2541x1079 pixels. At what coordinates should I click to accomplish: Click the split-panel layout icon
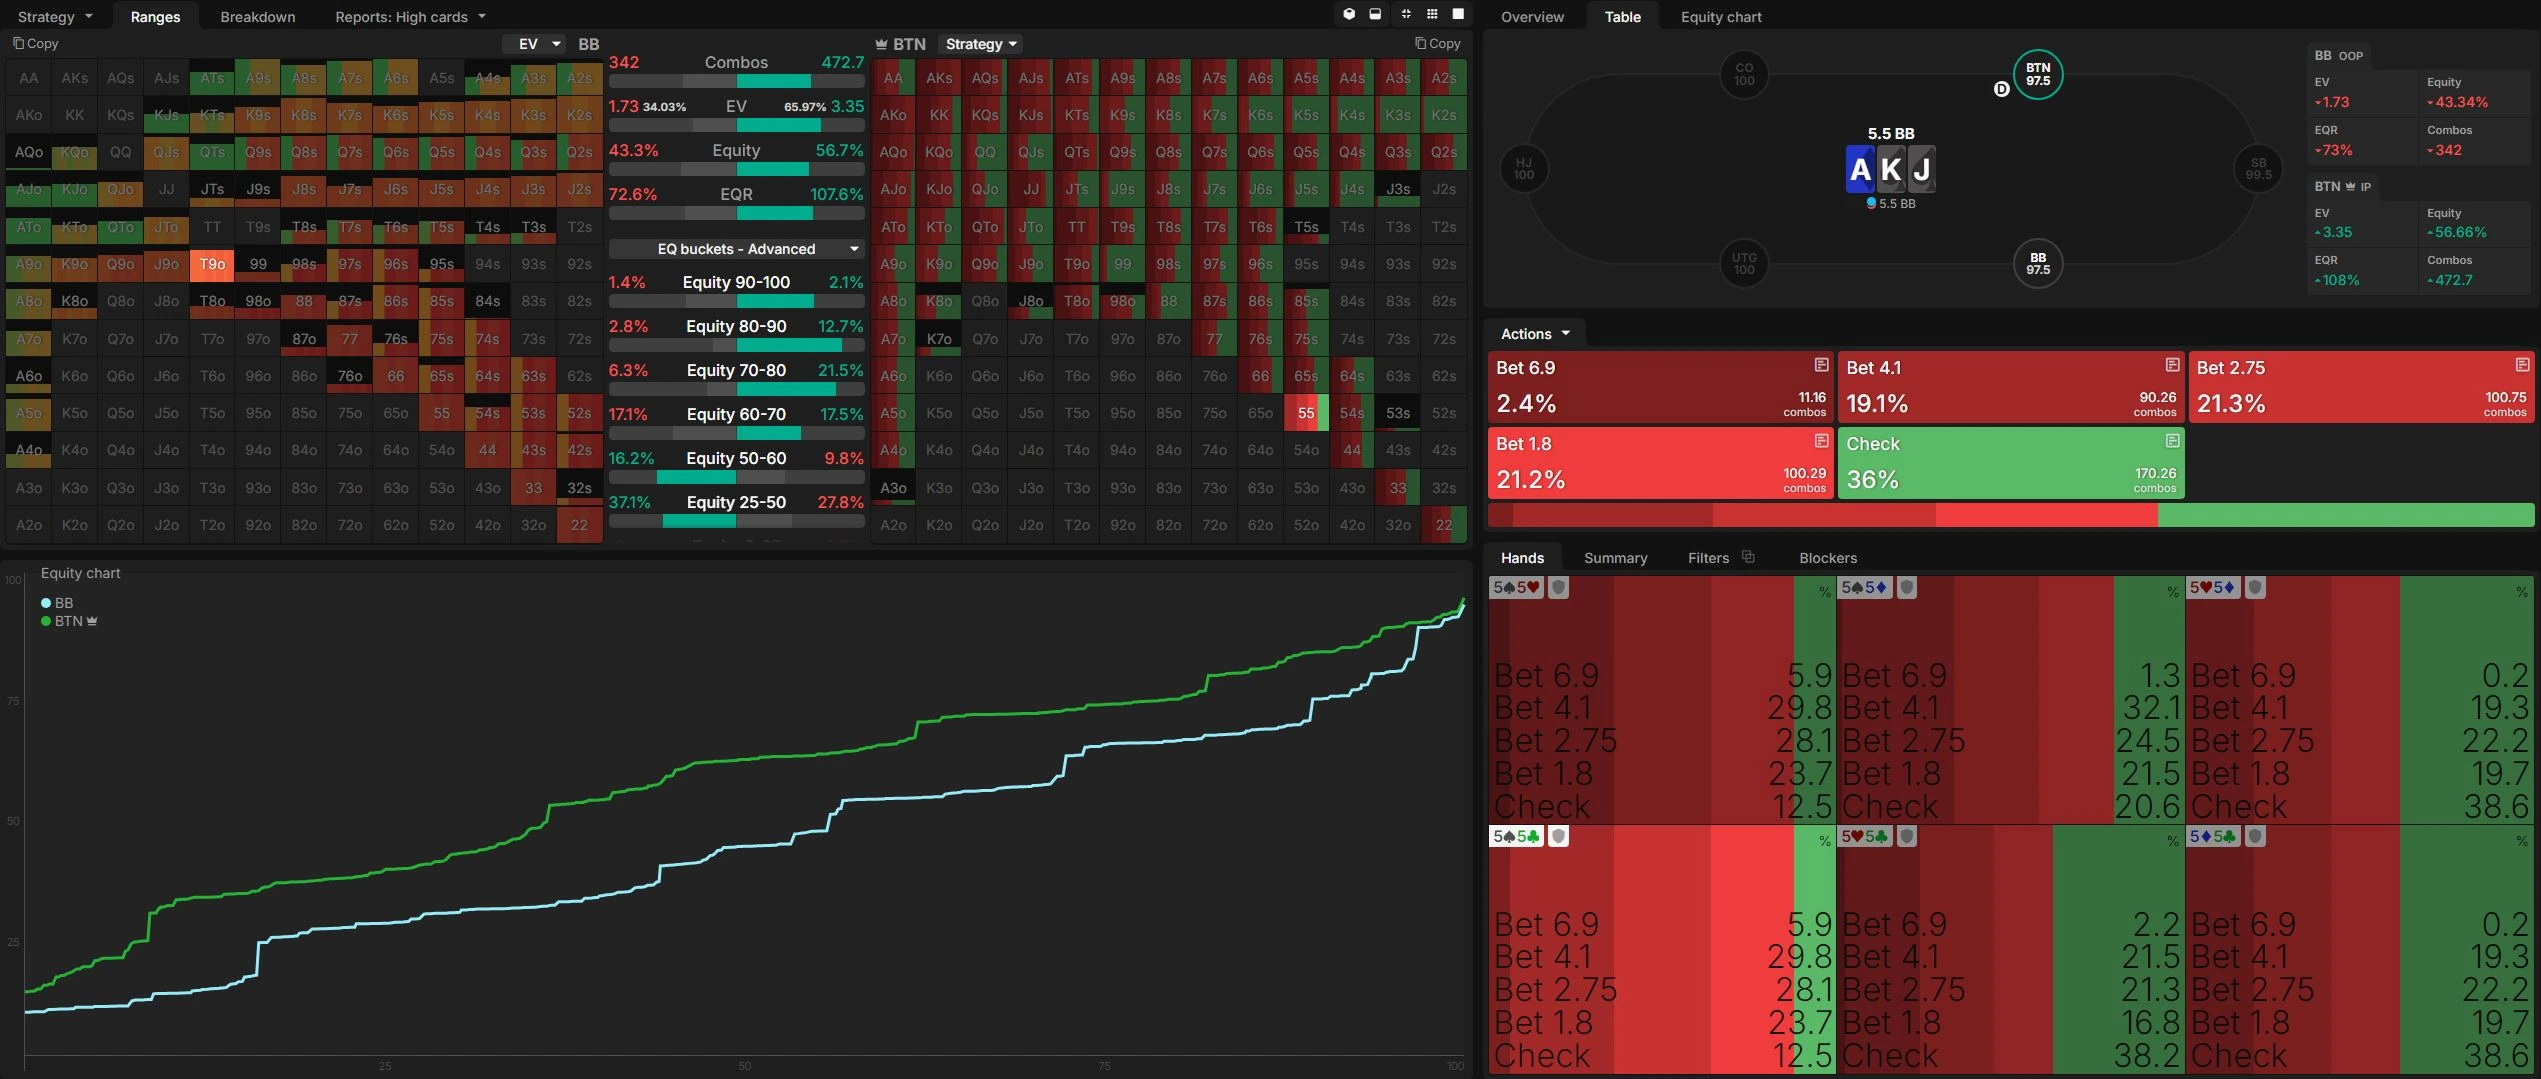pyautogui.click(x=1376, y=14)
